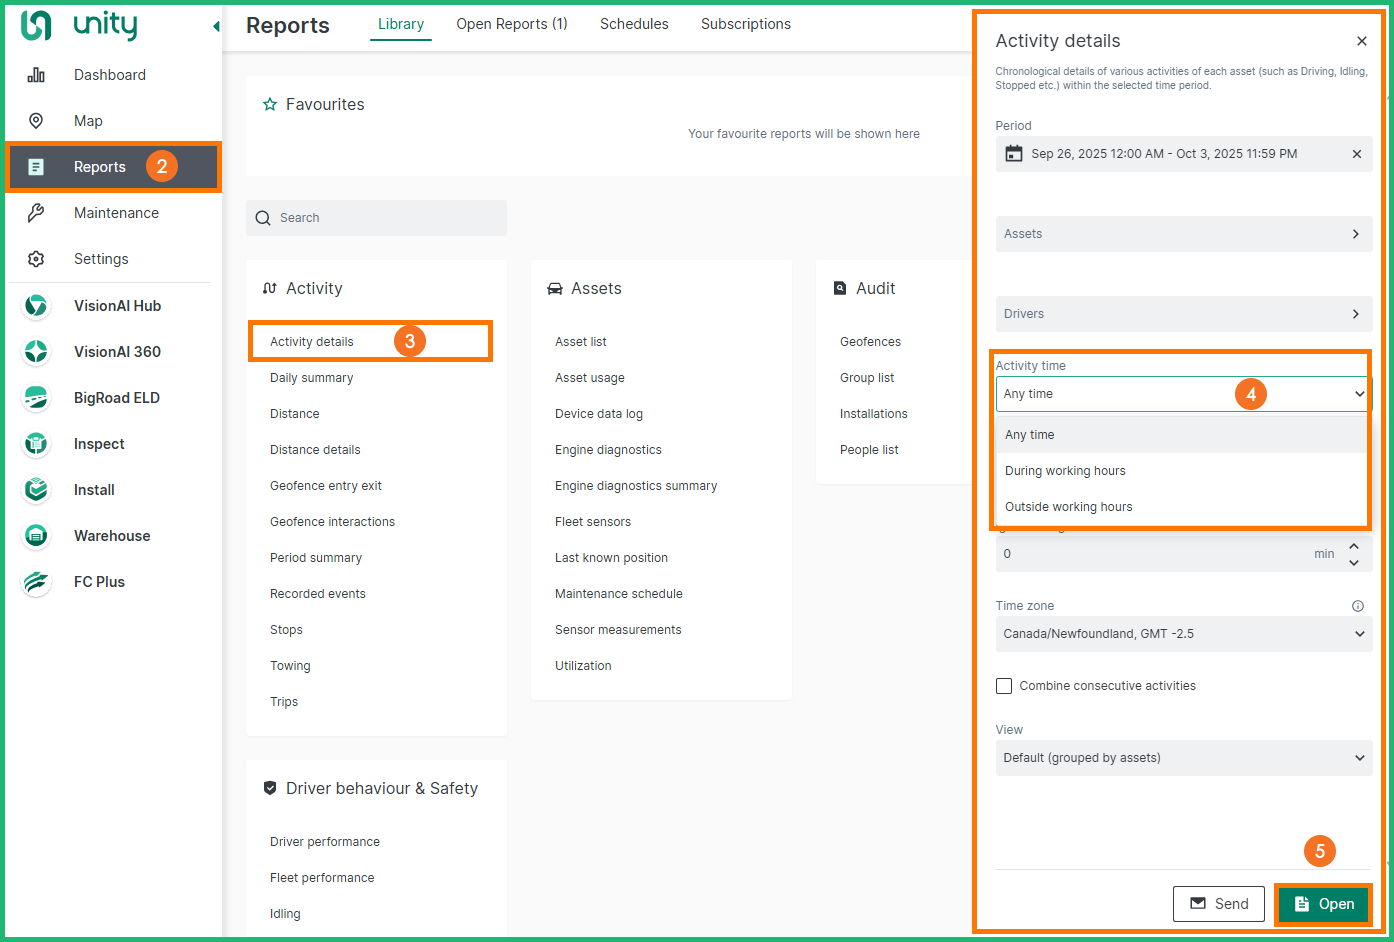Expand the Assets selector row

point(1183,234)
